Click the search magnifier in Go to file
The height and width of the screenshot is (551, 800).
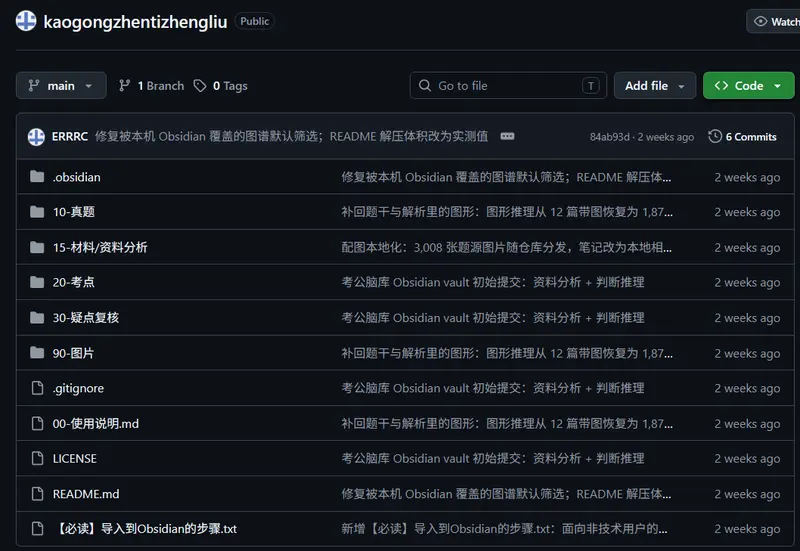(x=424, y=85)
